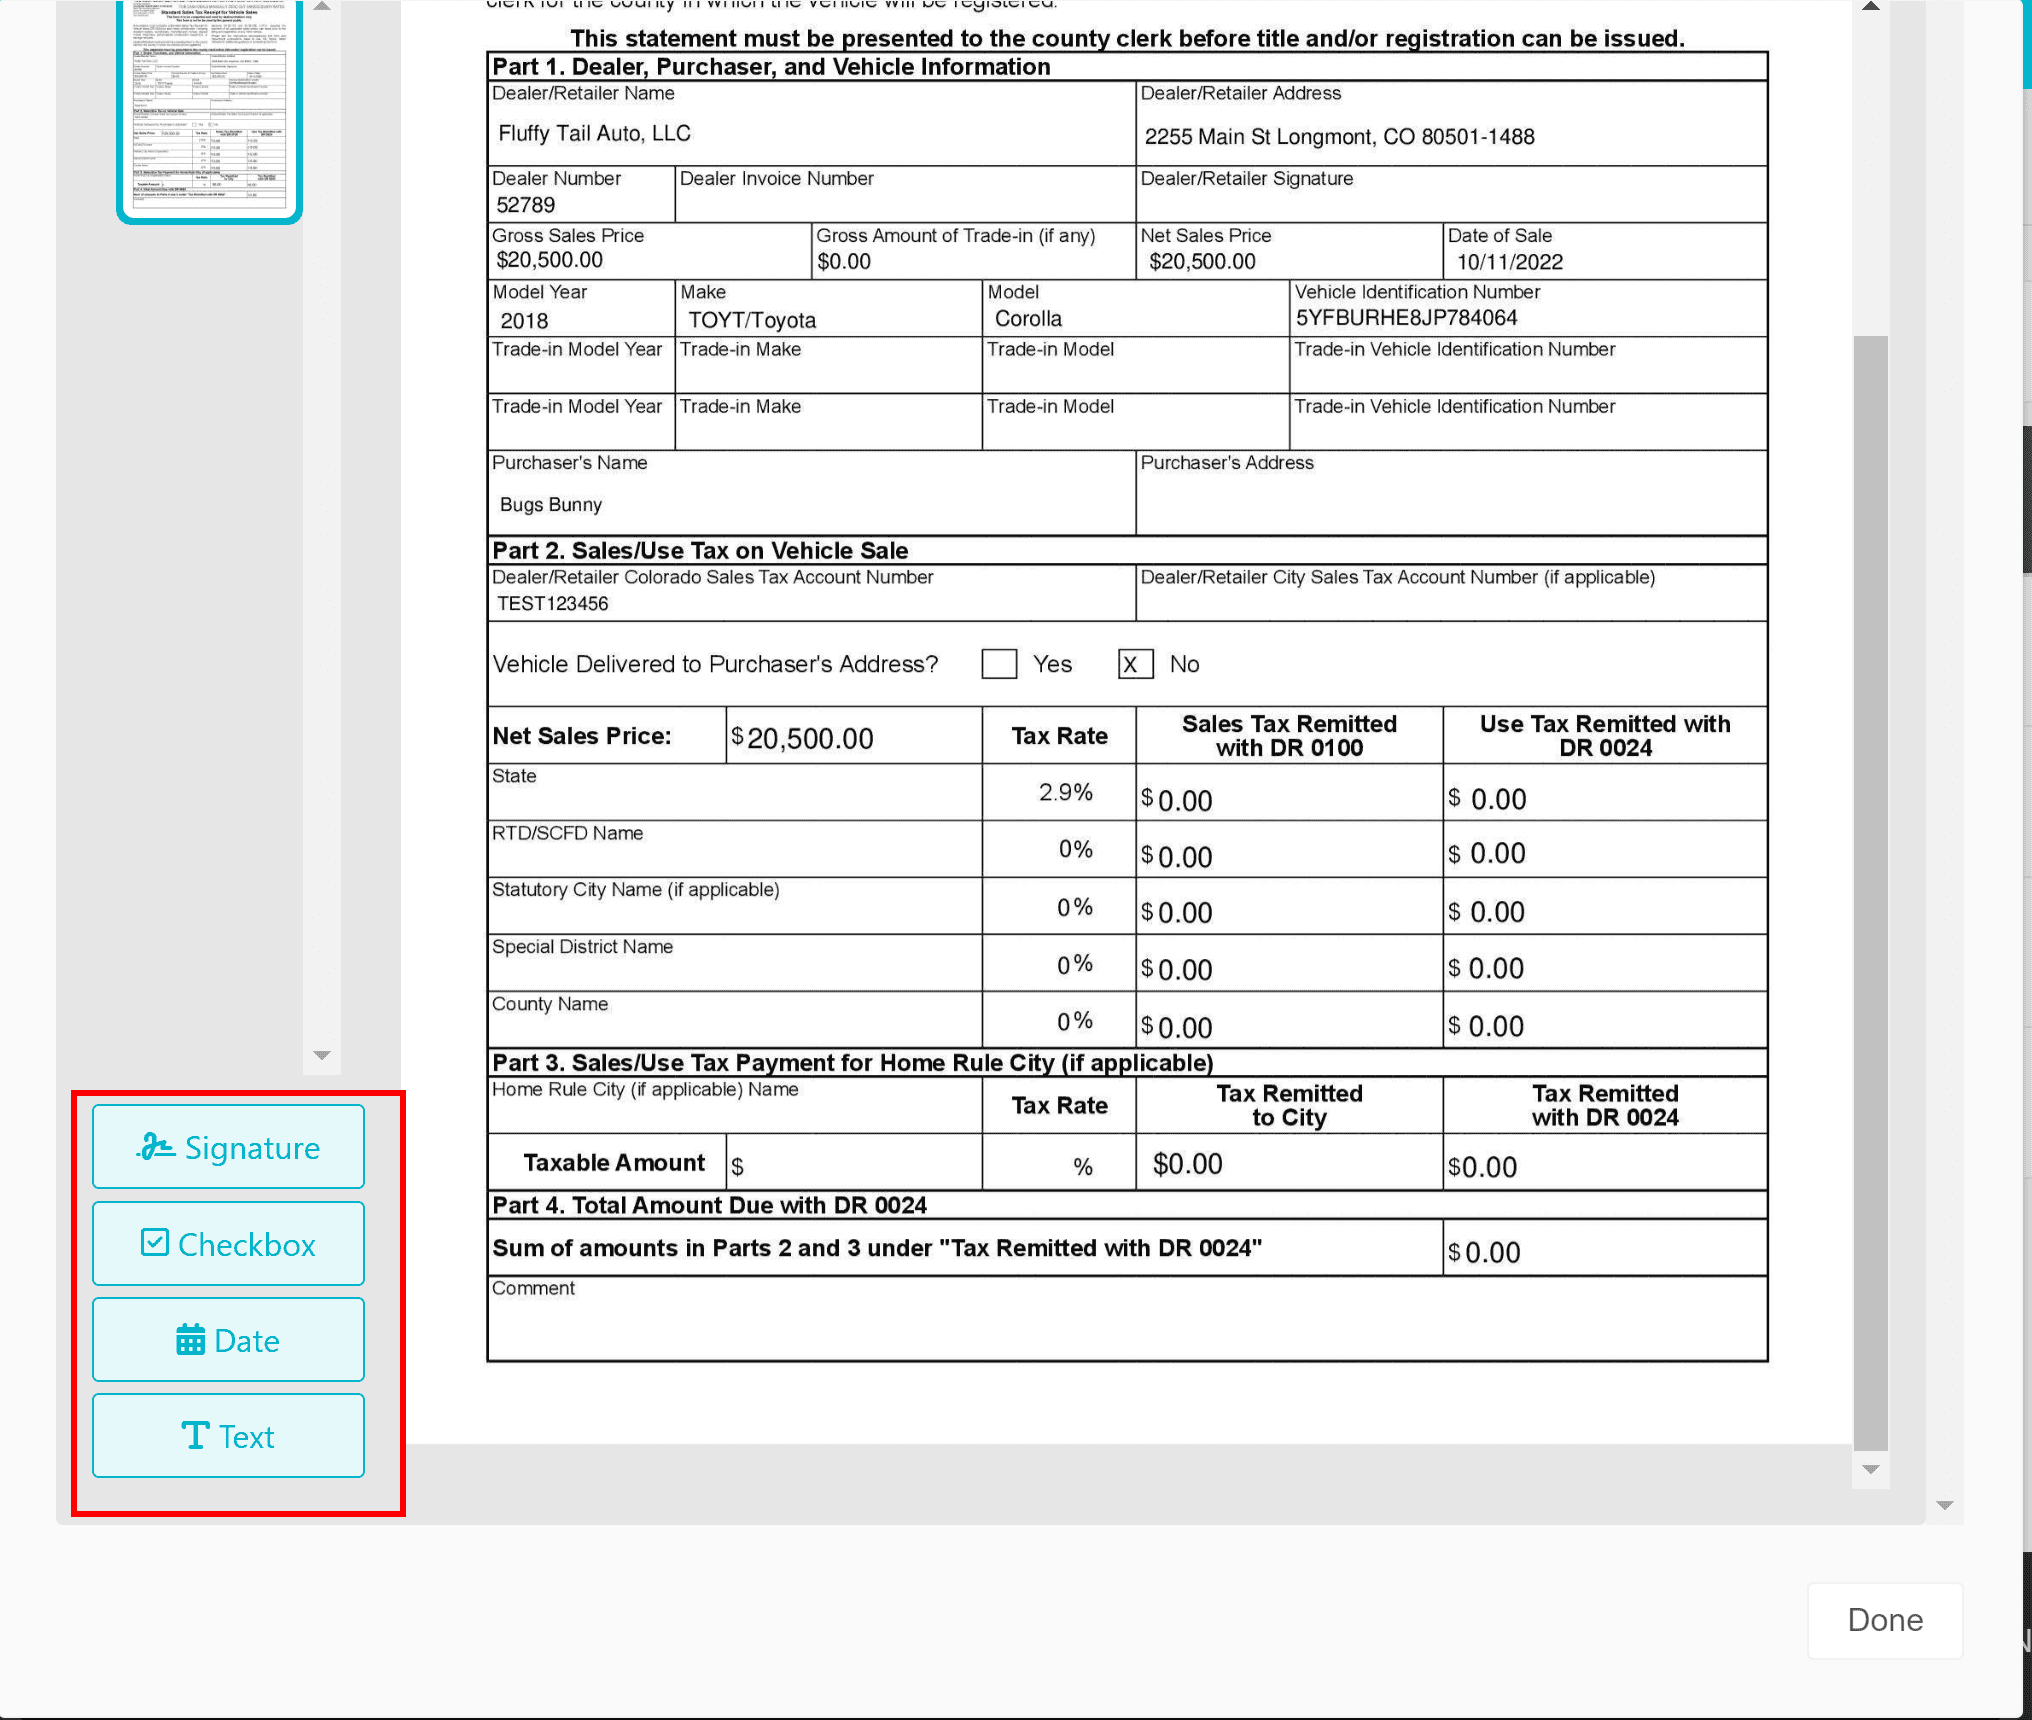Click the Checkbox tool check icon
The image size is (2032, 1720).
tap(155, 1243)
